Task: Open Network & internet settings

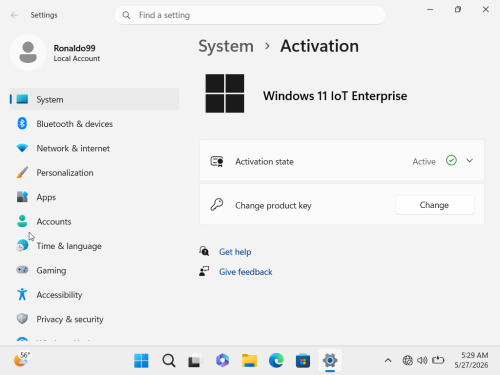Action: click(x=94, y=148)
